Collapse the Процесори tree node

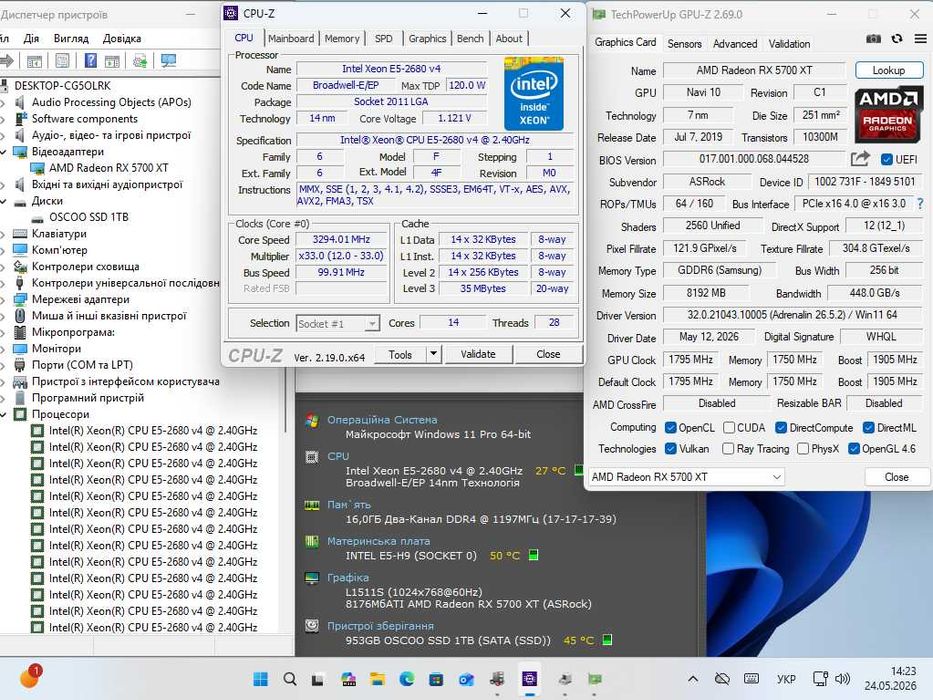pyautogui.click(x=4, y=414)
